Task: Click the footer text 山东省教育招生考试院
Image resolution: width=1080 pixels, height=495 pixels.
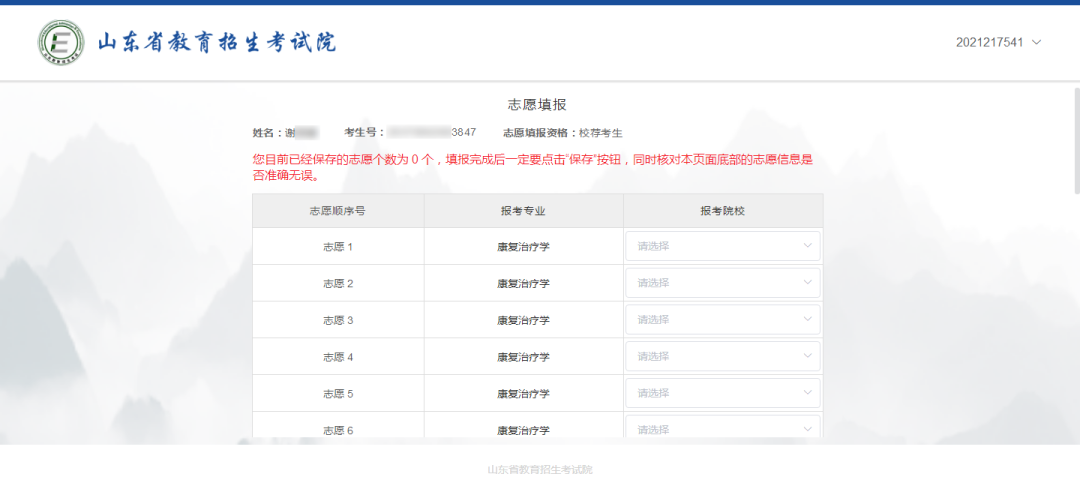Action: click(x=540, y=470)
